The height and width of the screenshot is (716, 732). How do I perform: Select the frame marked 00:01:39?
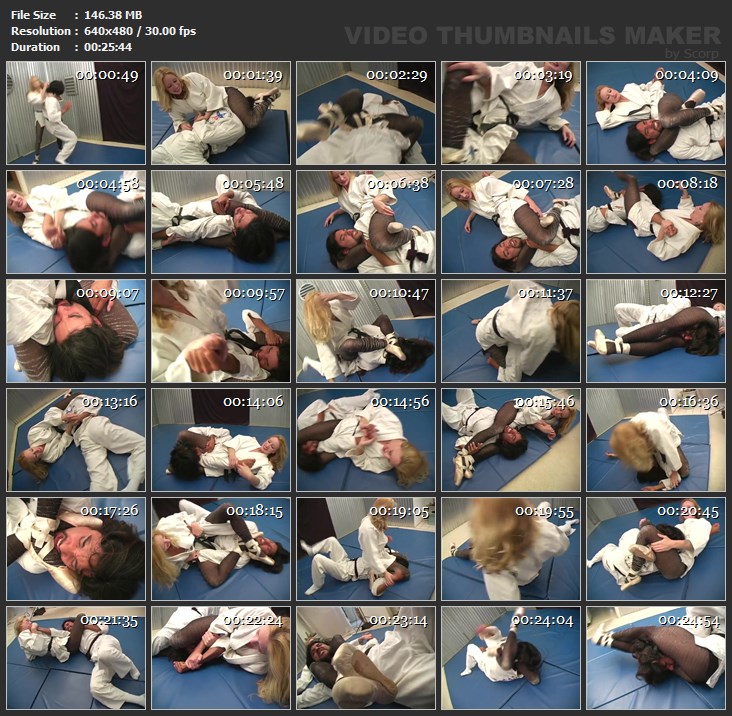pyautogui.click(x=221, y=113)
